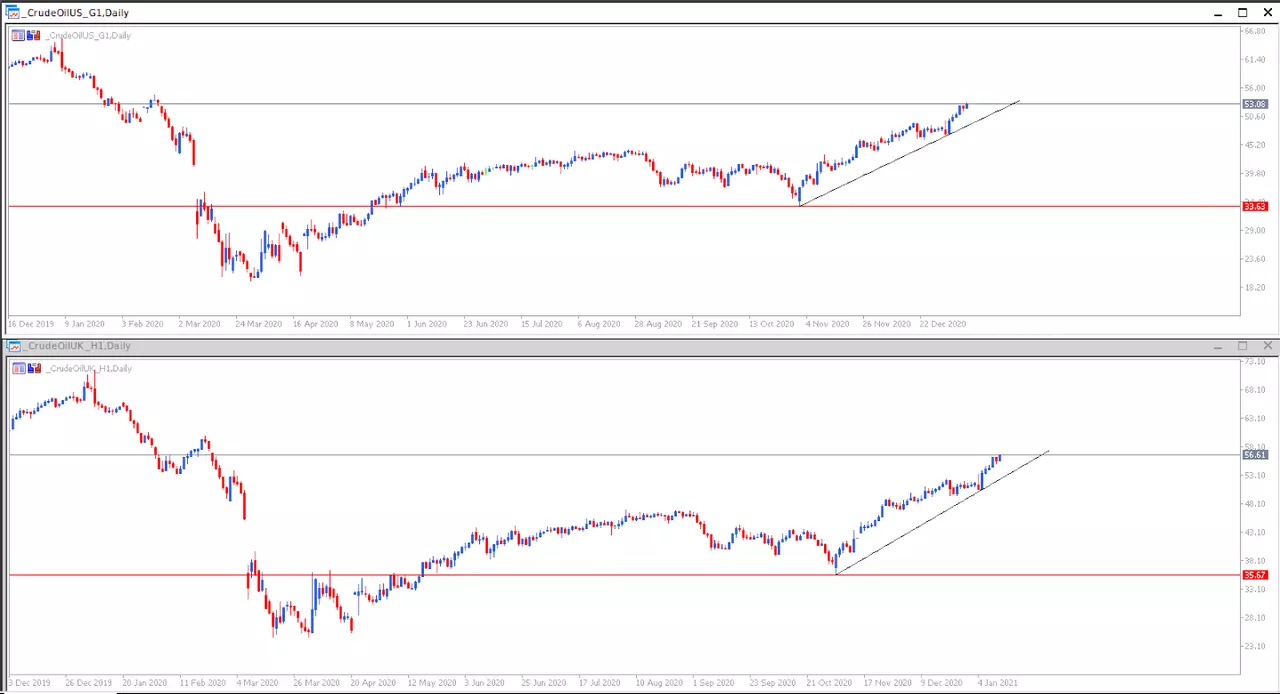Maximize the CrudeOilUS_G1 chart window
The width and height of the screenshot is (1280, 694).
[x=1243, y=13]
